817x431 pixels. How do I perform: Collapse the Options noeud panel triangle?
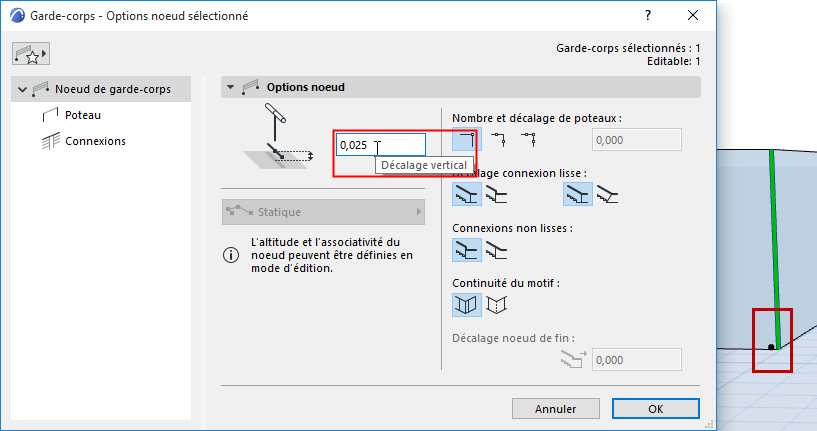(x=231, y=87)
